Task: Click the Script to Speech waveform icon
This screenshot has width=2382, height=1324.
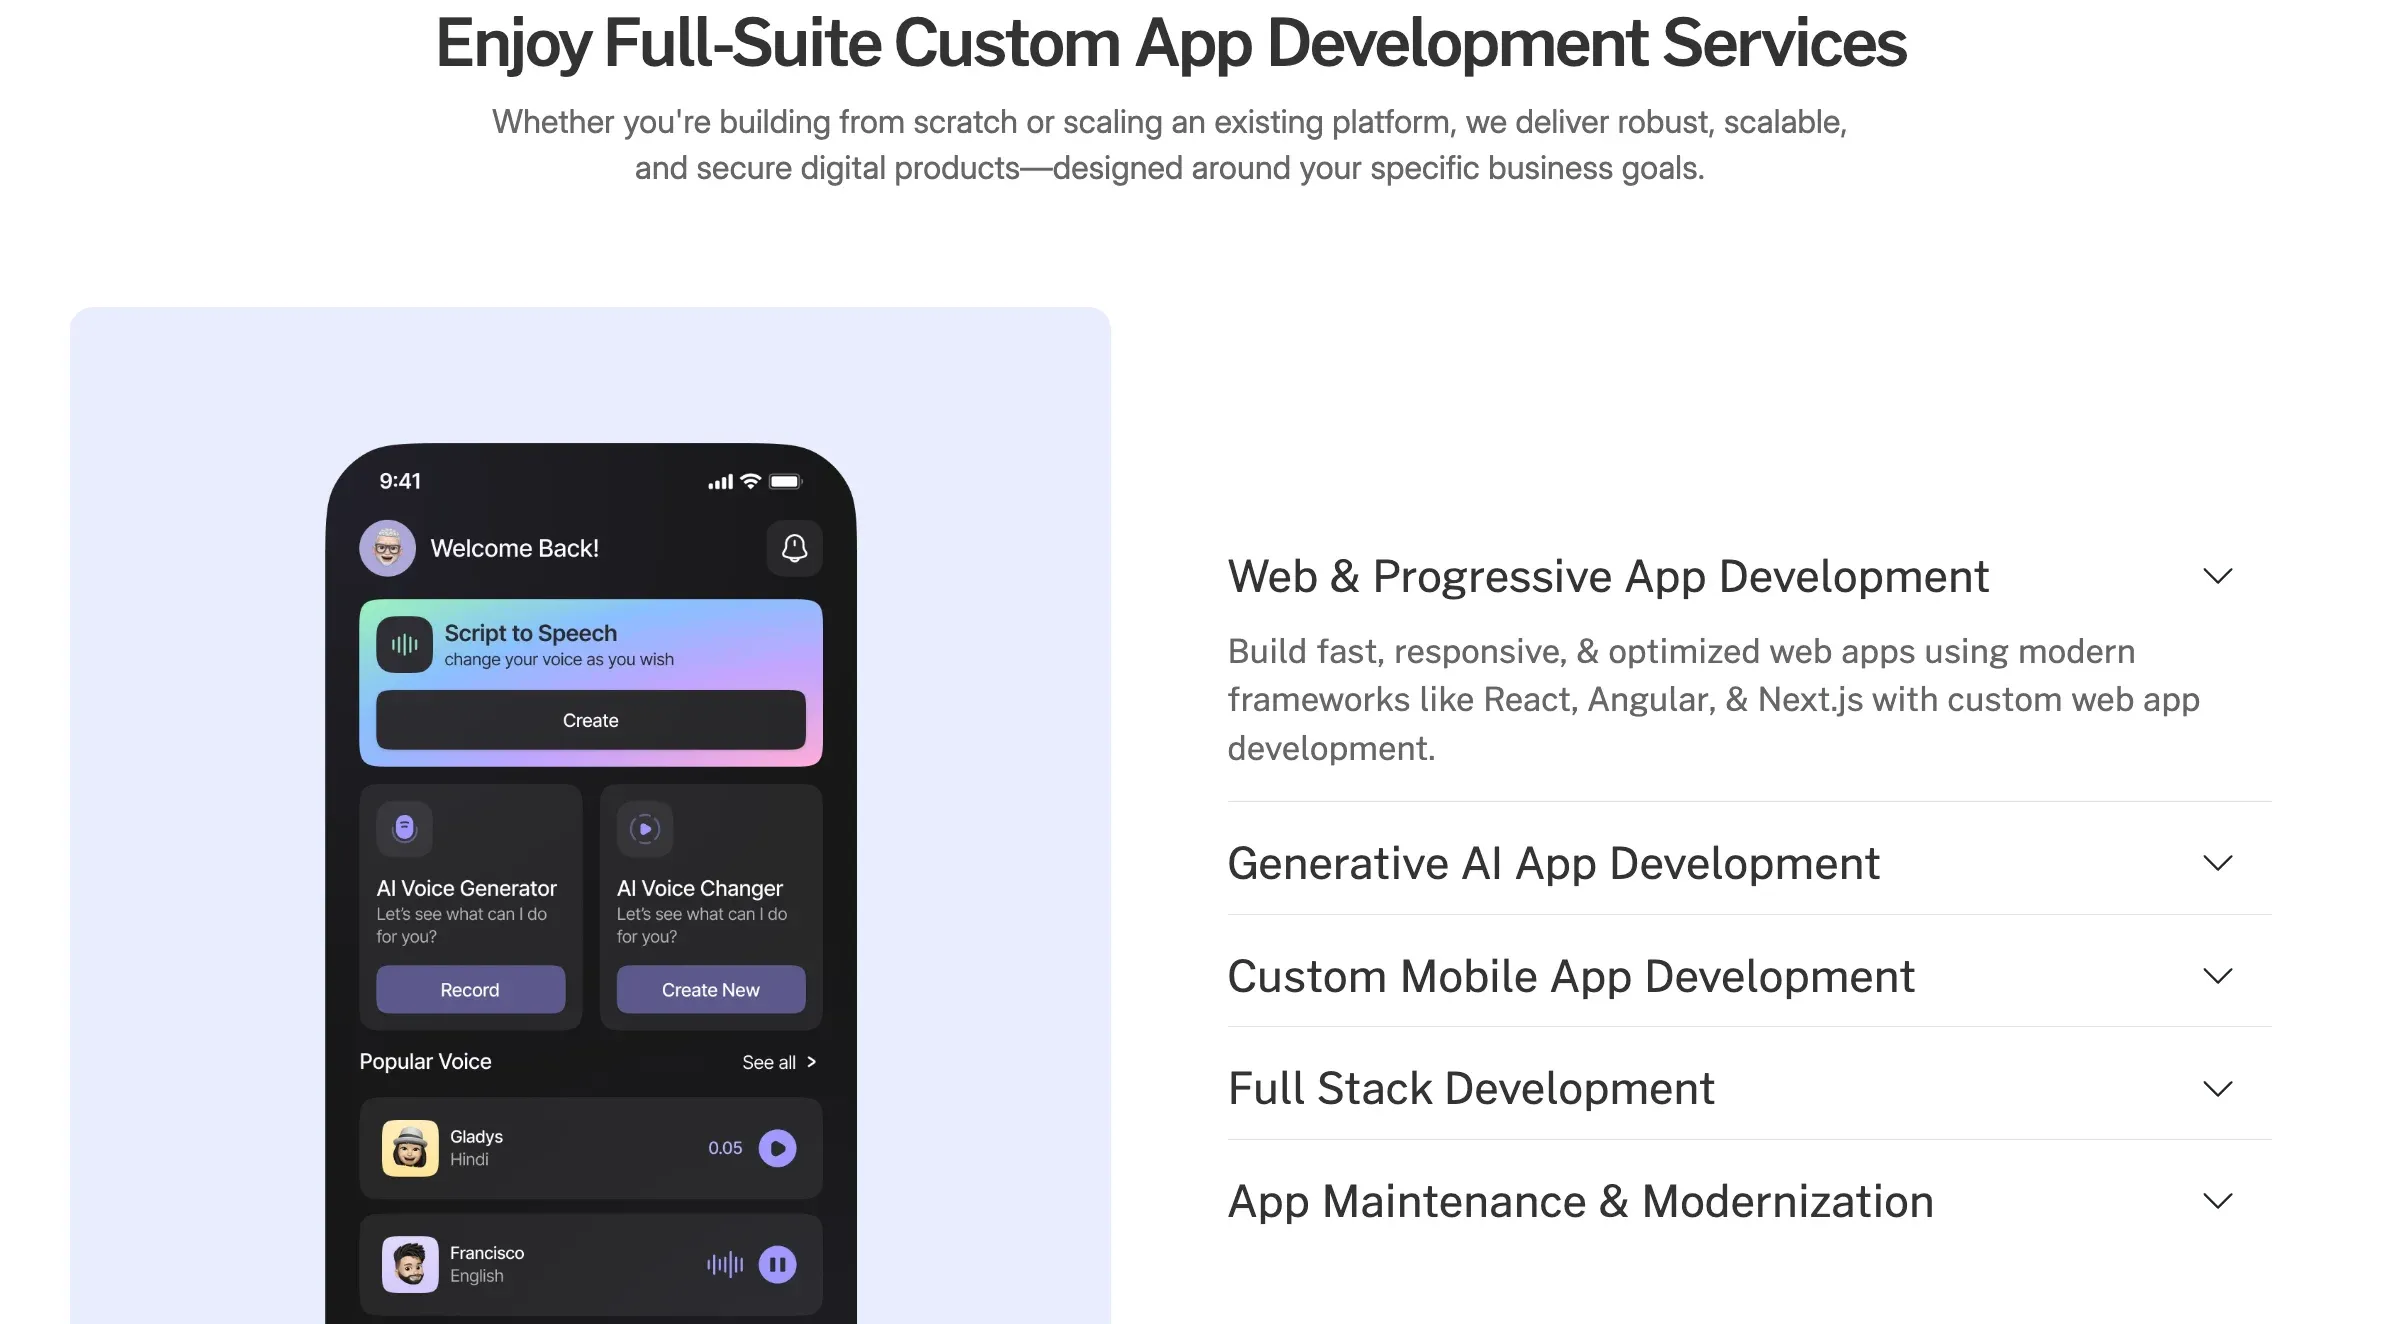Action: coord(404,644)
